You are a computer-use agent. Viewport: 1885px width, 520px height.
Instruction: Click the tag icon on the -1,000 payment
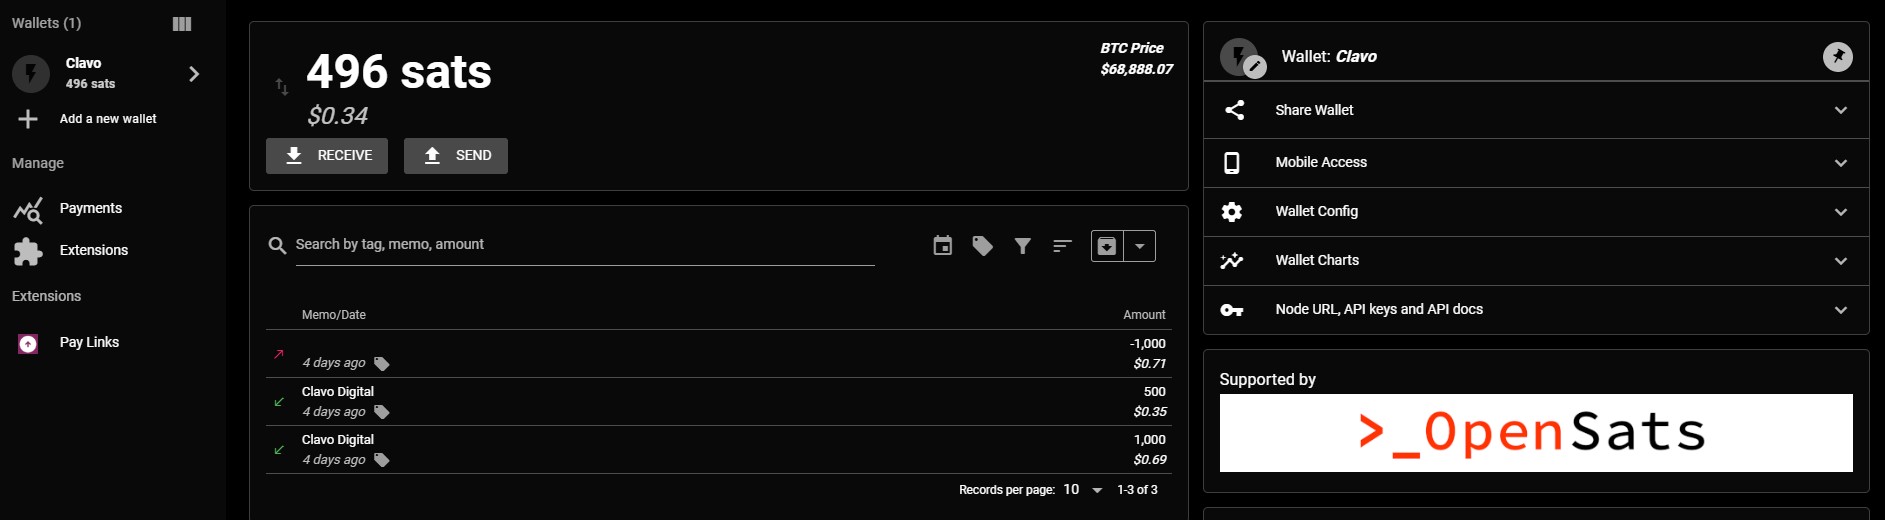point(381,364)
